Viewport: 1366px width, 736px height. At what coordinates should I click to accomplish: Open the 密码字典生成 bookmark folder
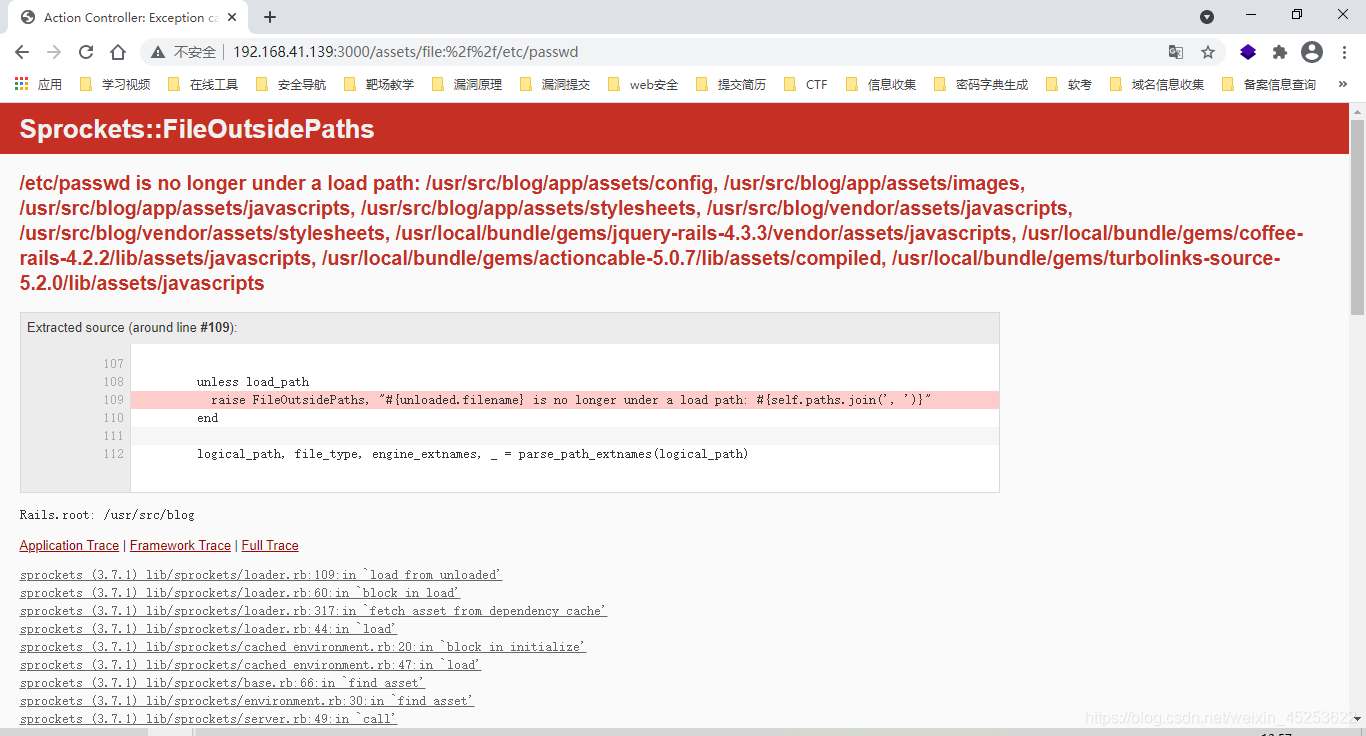[981, 84]
